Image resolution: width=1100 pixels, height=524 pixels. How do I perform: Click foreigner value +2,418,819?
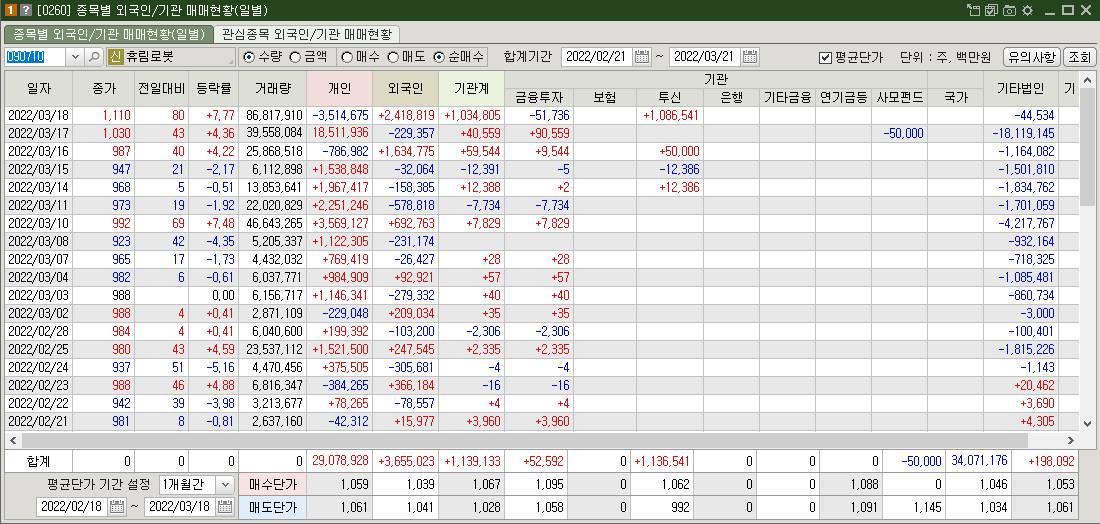(406, 115)
